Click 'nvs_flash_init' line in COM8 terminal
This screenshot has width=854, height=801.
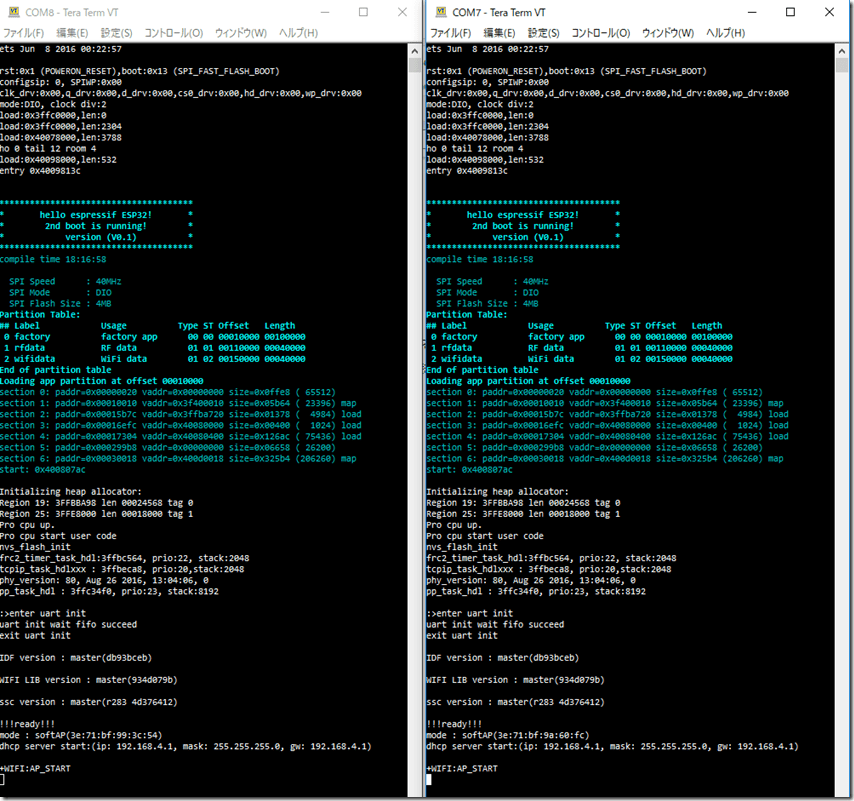click(x=35, y=547)
